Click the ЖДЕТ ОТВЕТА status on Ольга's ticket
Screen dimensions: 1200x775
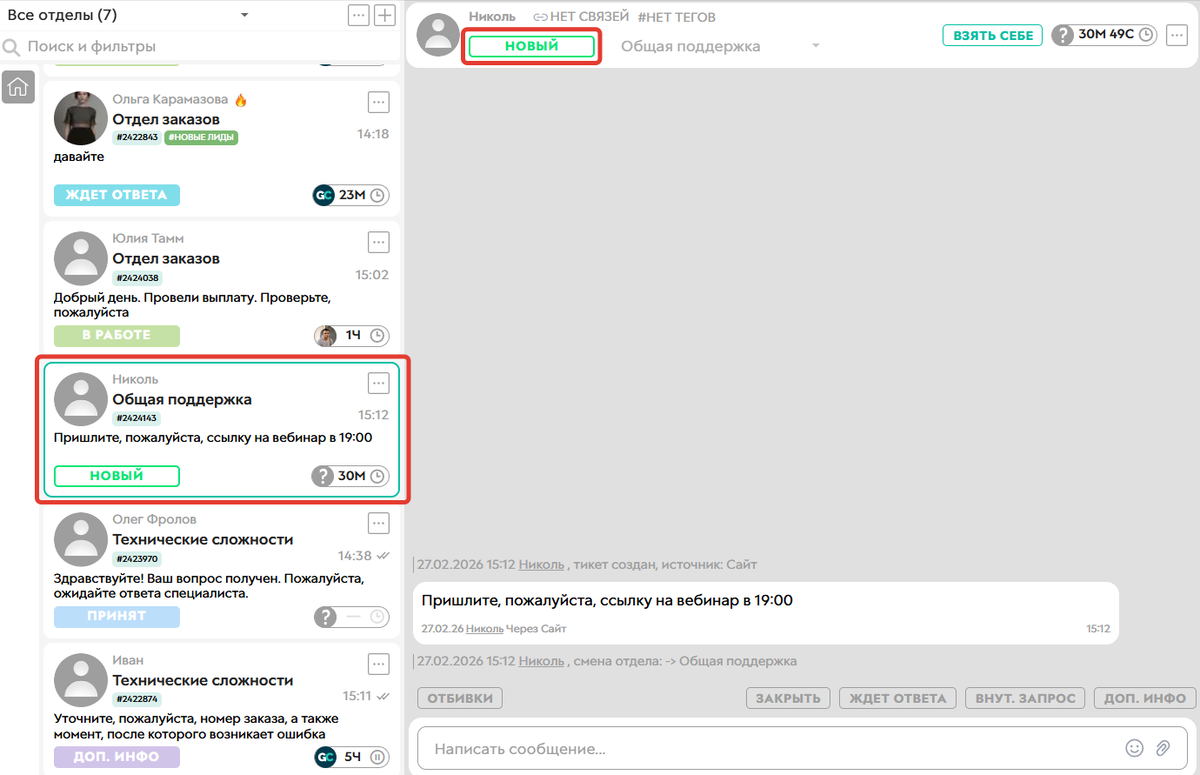[x=117, y=195]
